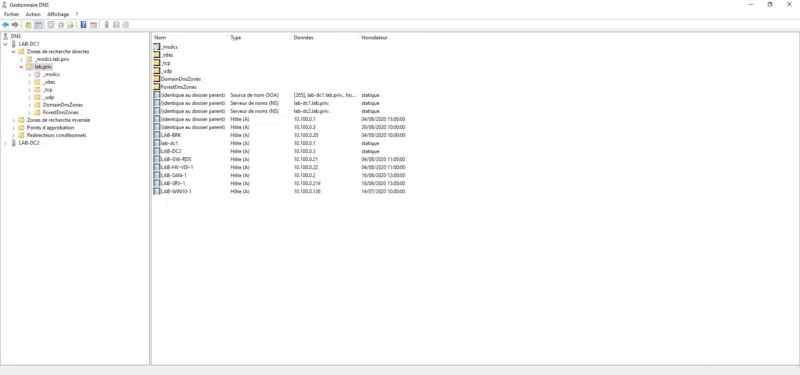
Task: Click the new server toolbar icon
Action: point(106,24)
